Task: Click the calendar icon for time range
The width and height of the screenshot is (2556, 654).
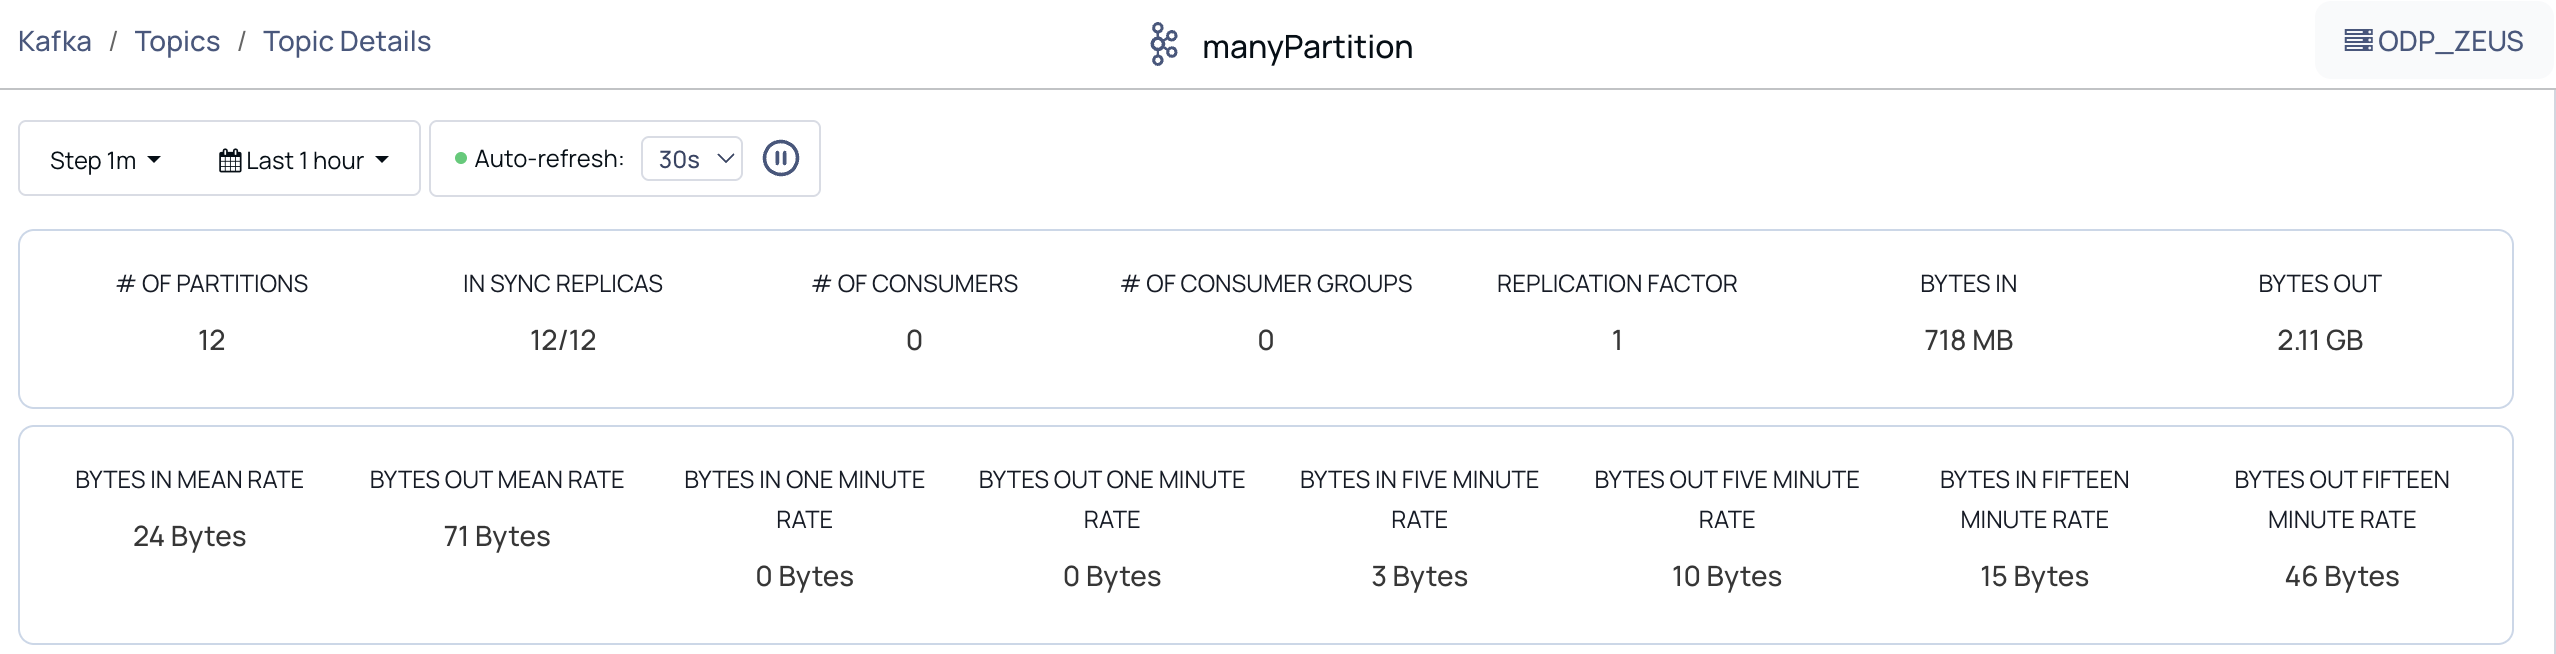Action: click(230, 161)
